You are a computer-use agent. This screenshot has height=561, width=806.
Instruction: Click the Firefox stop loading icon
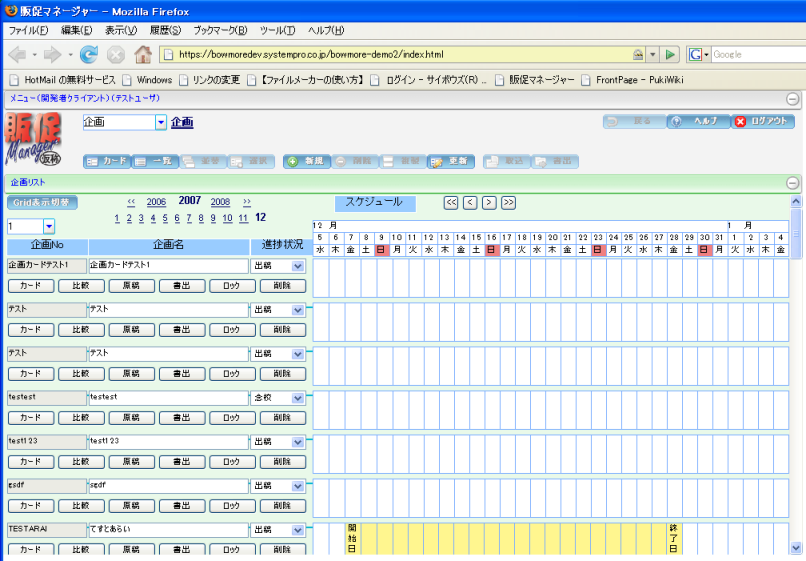coord(116,55)
